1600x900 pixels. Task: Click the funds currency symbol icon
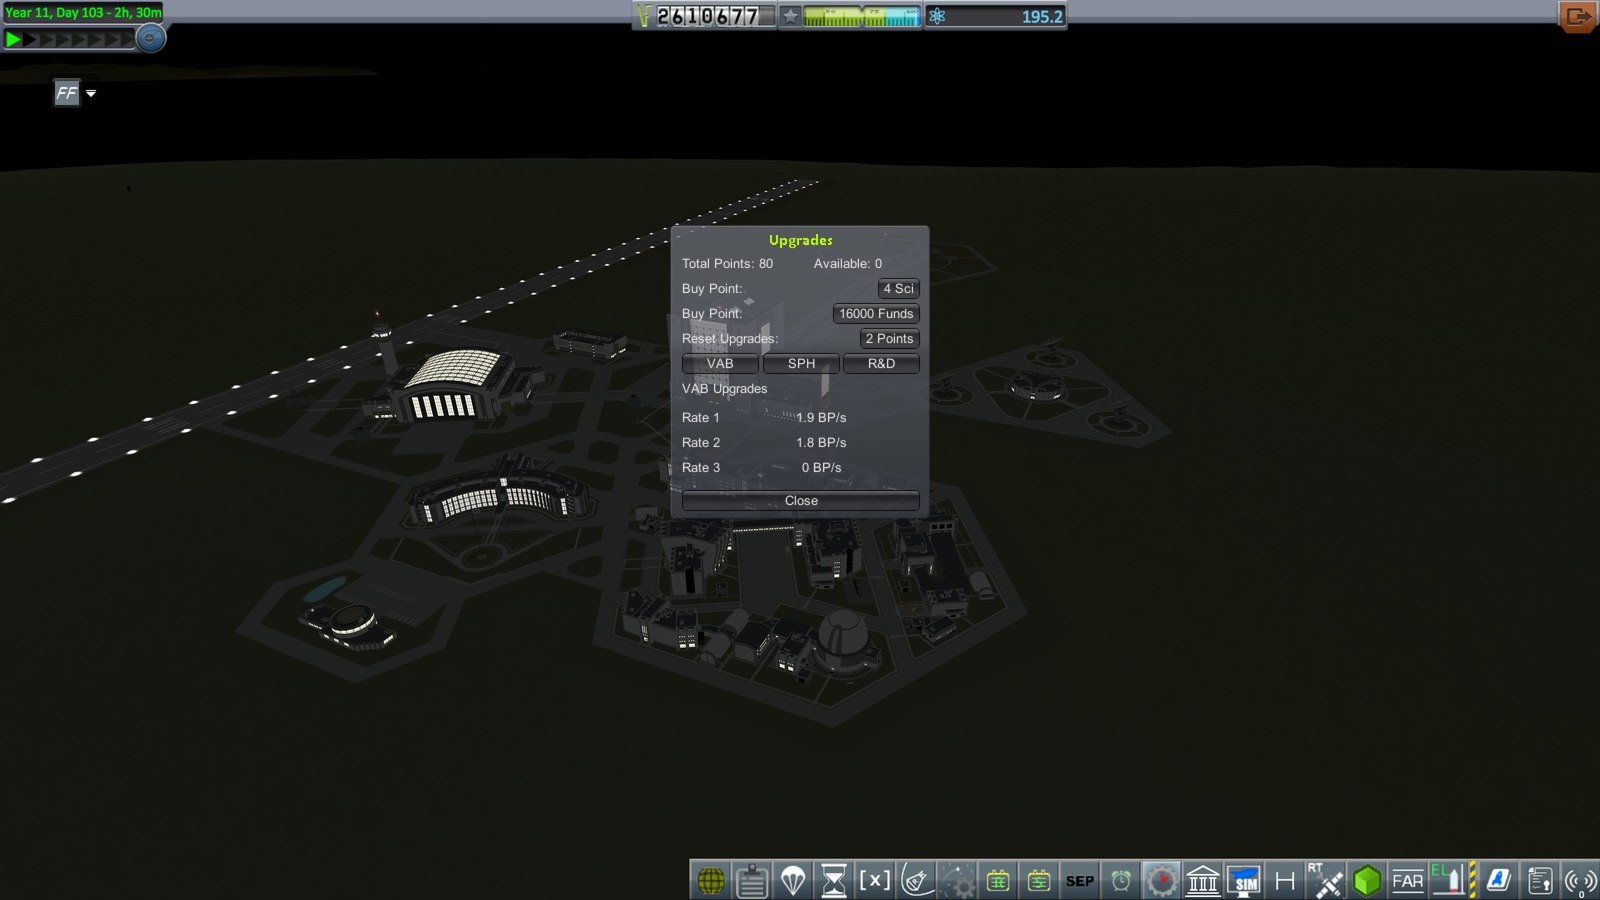coord(644,16)
